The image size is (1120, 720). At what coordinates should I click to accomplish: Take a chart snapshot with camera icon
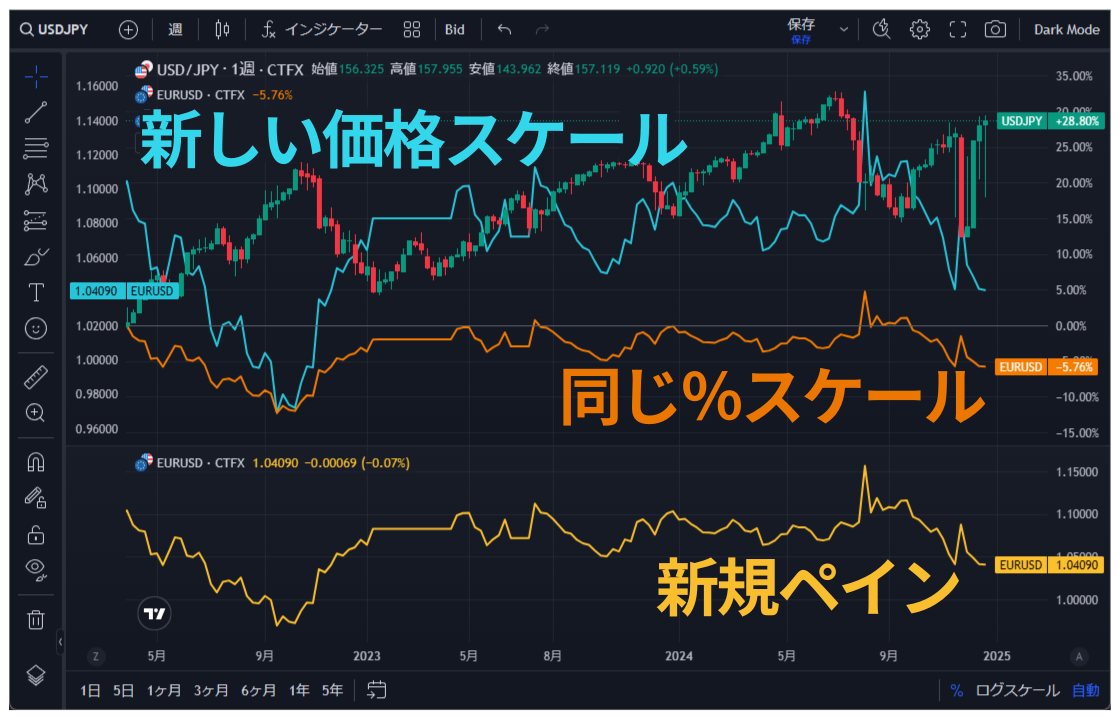point(995,29)
